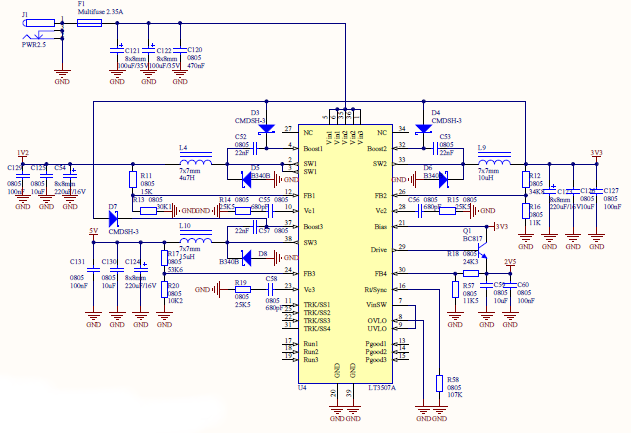The width and height of the screenshot is (631, 433).
Task: Click the VinSW pin label
Action: click(x=376, y=305)
